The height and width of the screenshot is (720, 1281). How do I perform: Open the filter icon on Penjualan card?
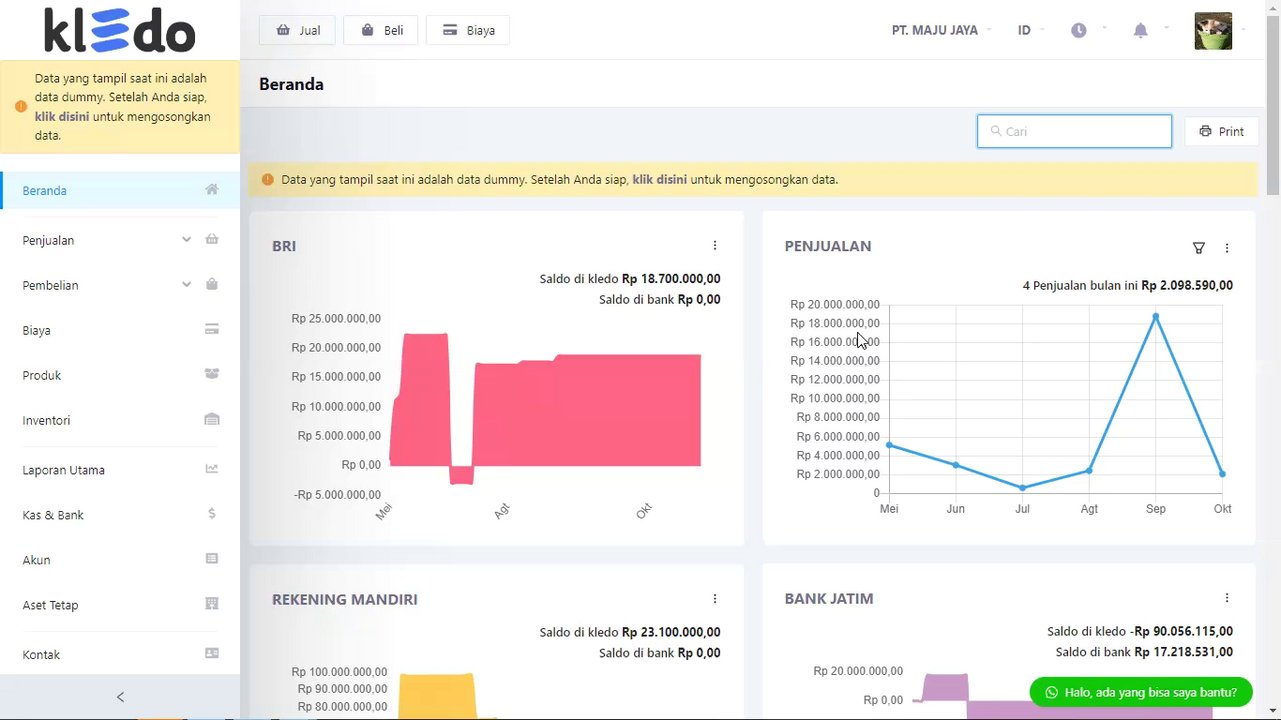pyautogui.click(x=1199, y=248)
